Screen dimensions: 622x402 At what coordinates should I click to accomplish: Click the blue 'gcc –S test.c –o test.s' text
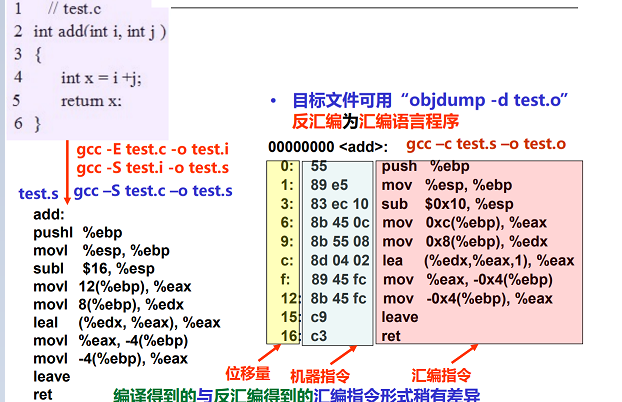pyautogui.click(x=153, y=191)
